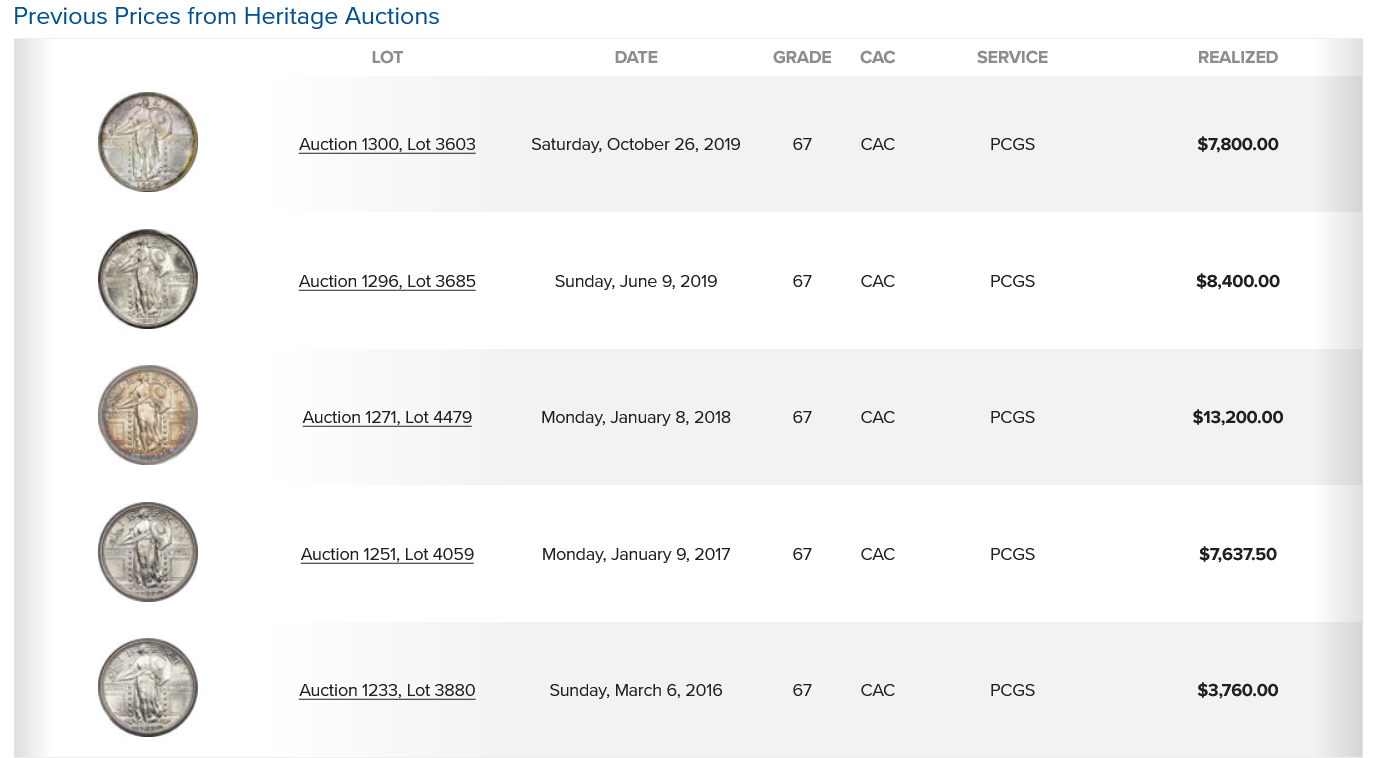Click the LOT column header
The image size is (1386, 758).
(387, 57)
